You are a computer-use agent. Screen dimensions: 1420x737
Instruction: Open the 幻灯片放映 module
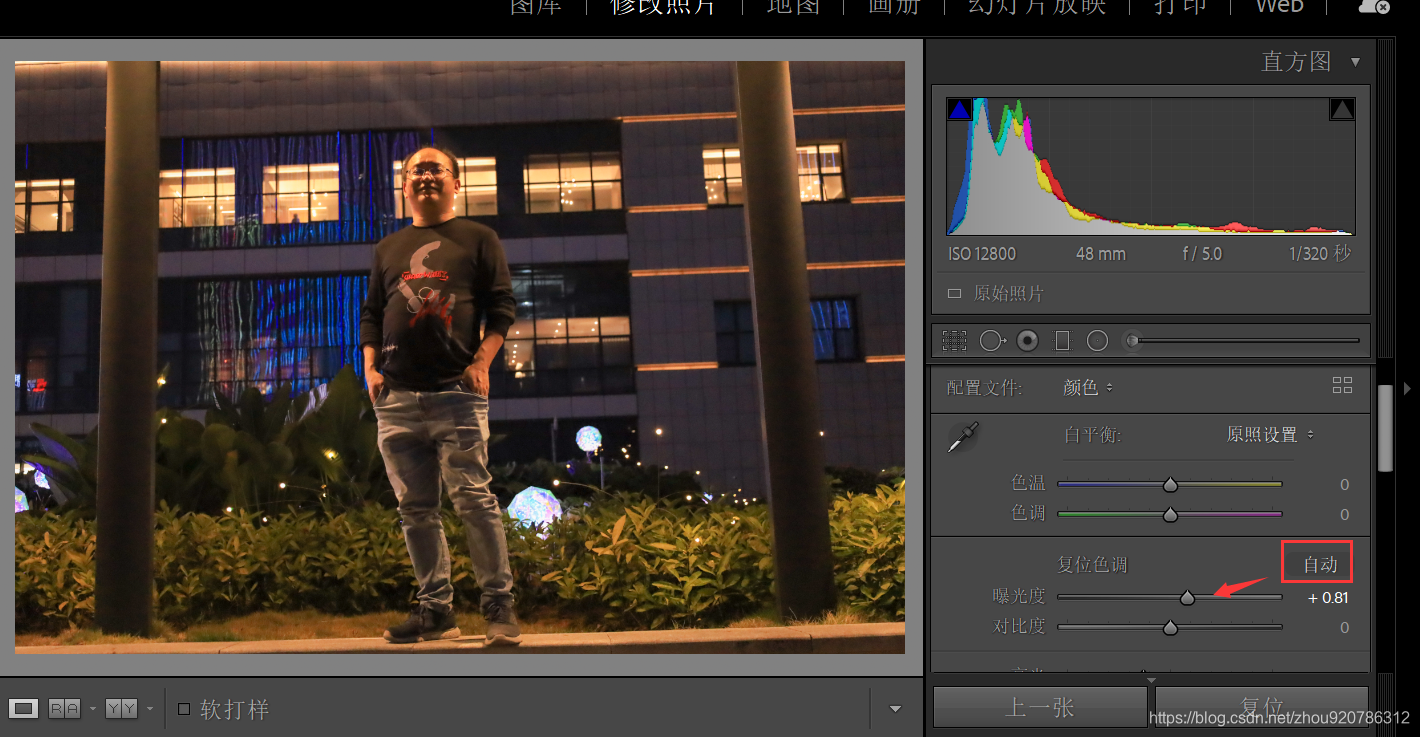click(x=1037, y=6)
